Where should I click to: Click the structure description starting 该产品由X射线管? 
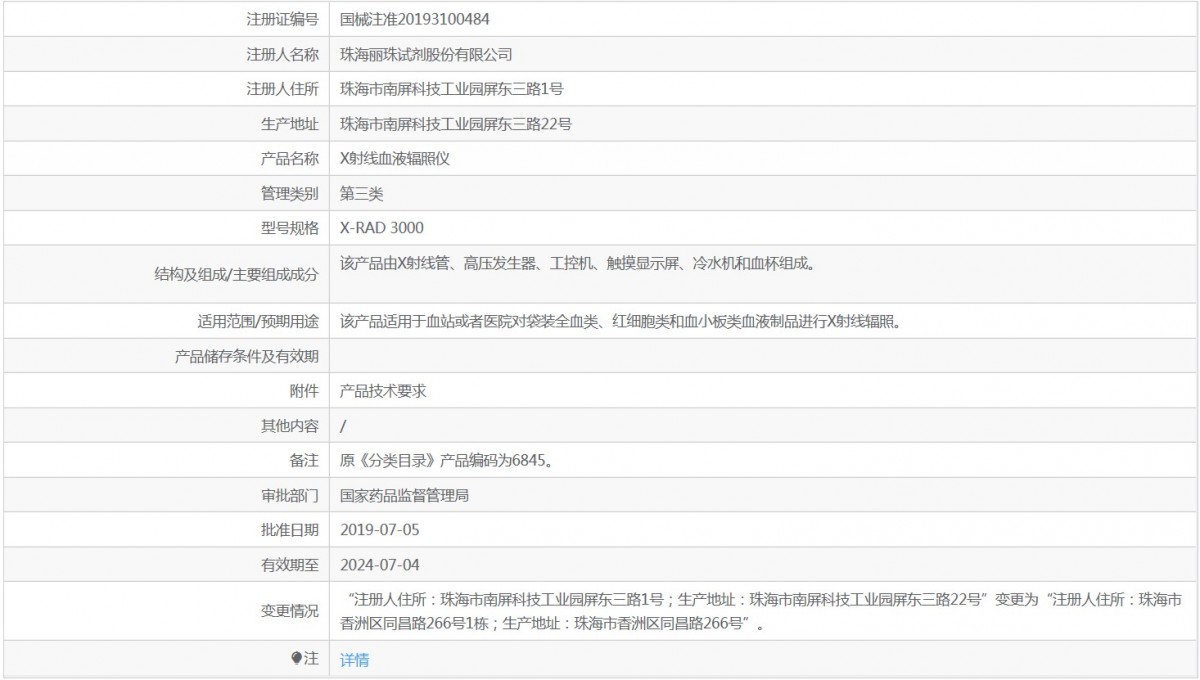coord(578,264)
